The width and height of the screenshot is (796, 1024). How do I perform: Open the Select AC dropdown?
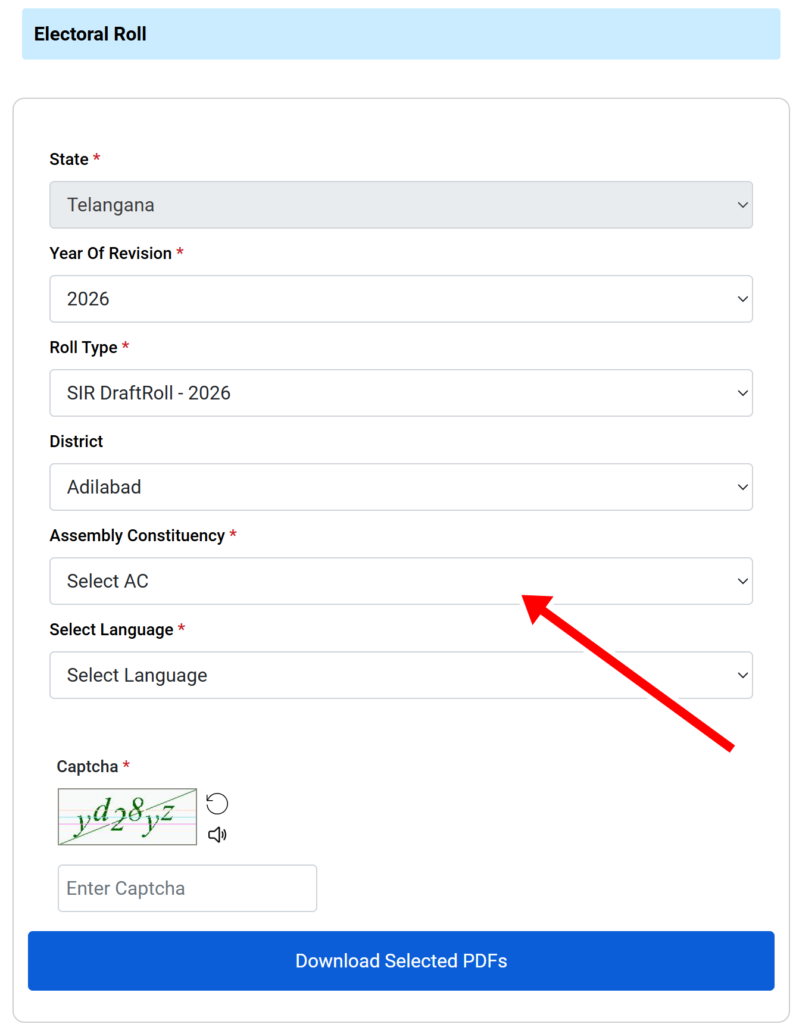(x=401, y=581)
